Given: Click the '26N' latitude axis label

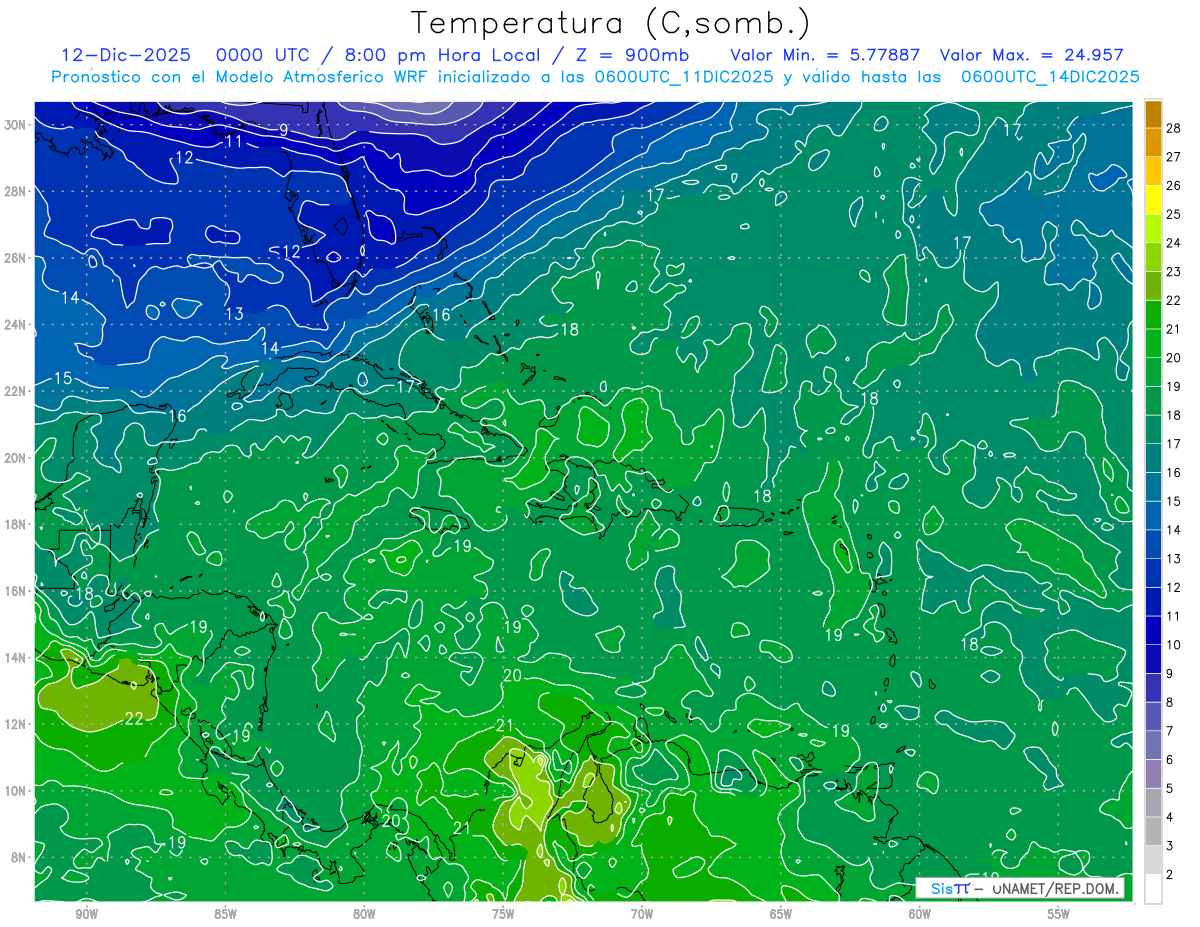Looking at the screenshot, I should (15, 258).
